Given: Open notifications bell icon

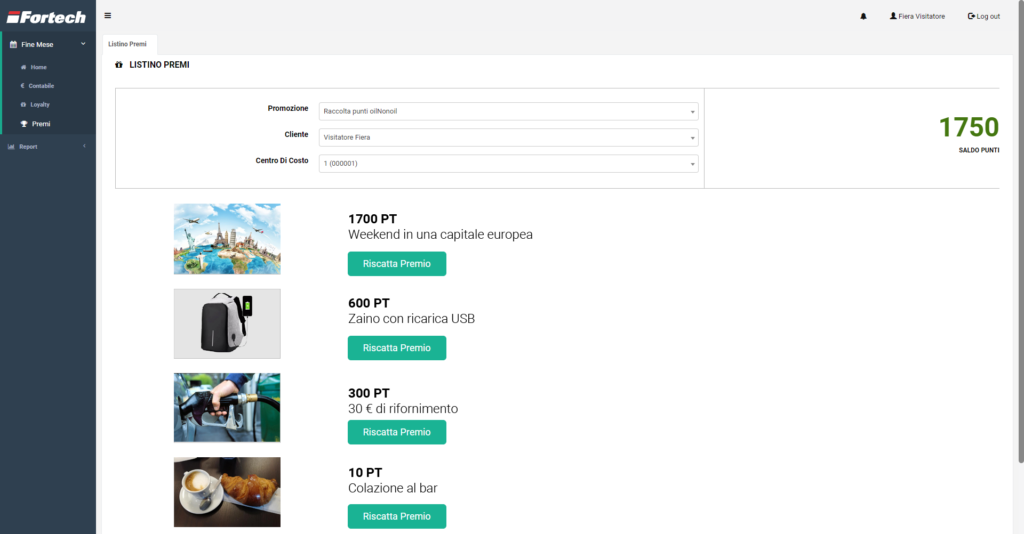Looking at the screenshot, I should point(863,17).
